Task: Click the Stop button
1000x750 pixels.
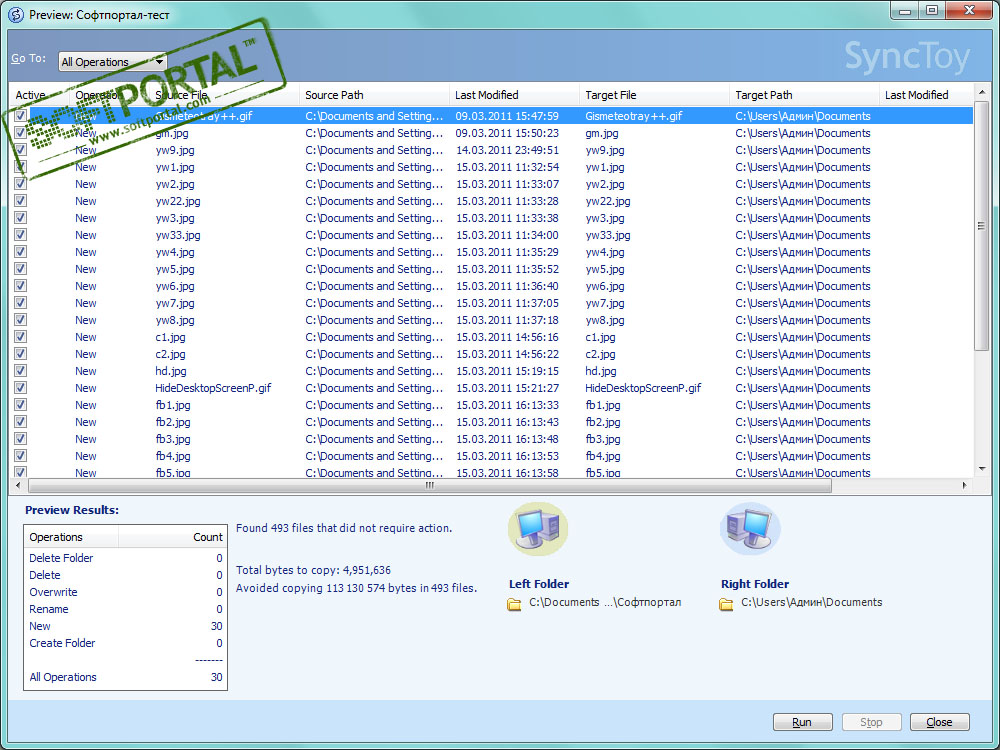Action: [x=871, y=722]
